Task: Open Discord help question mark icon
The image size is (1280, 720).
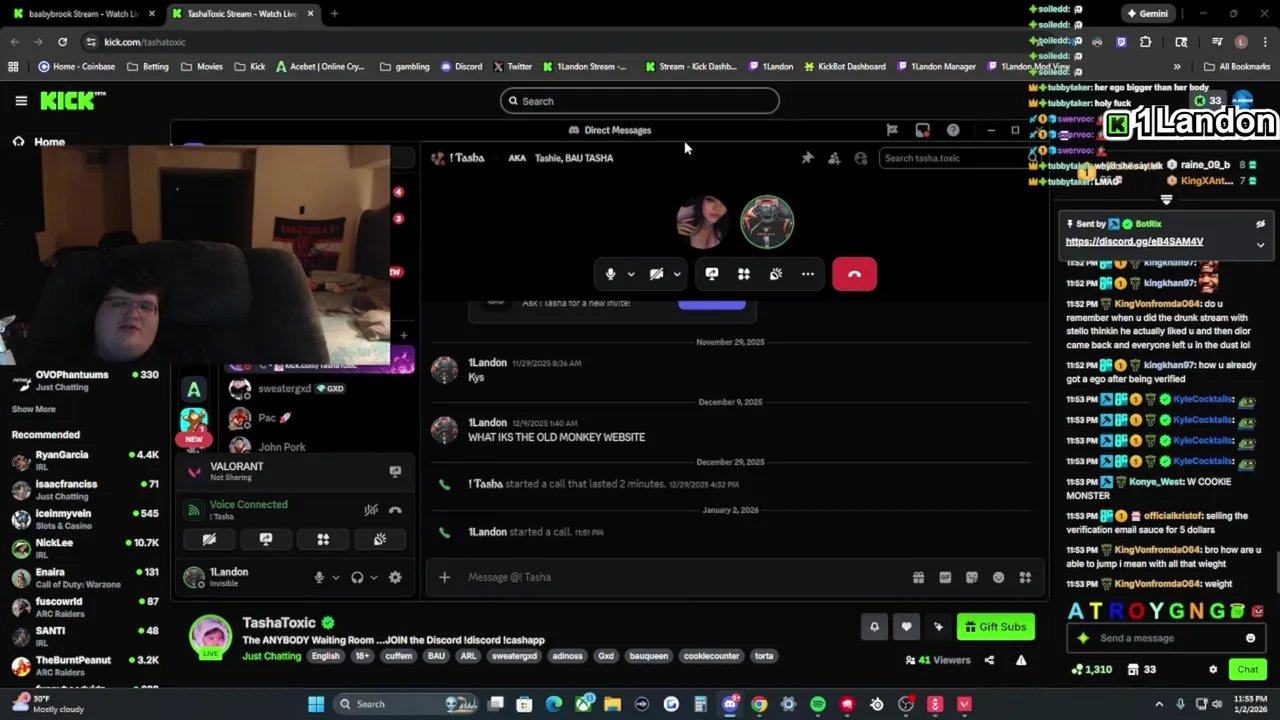Action: (x=953, y=130)
